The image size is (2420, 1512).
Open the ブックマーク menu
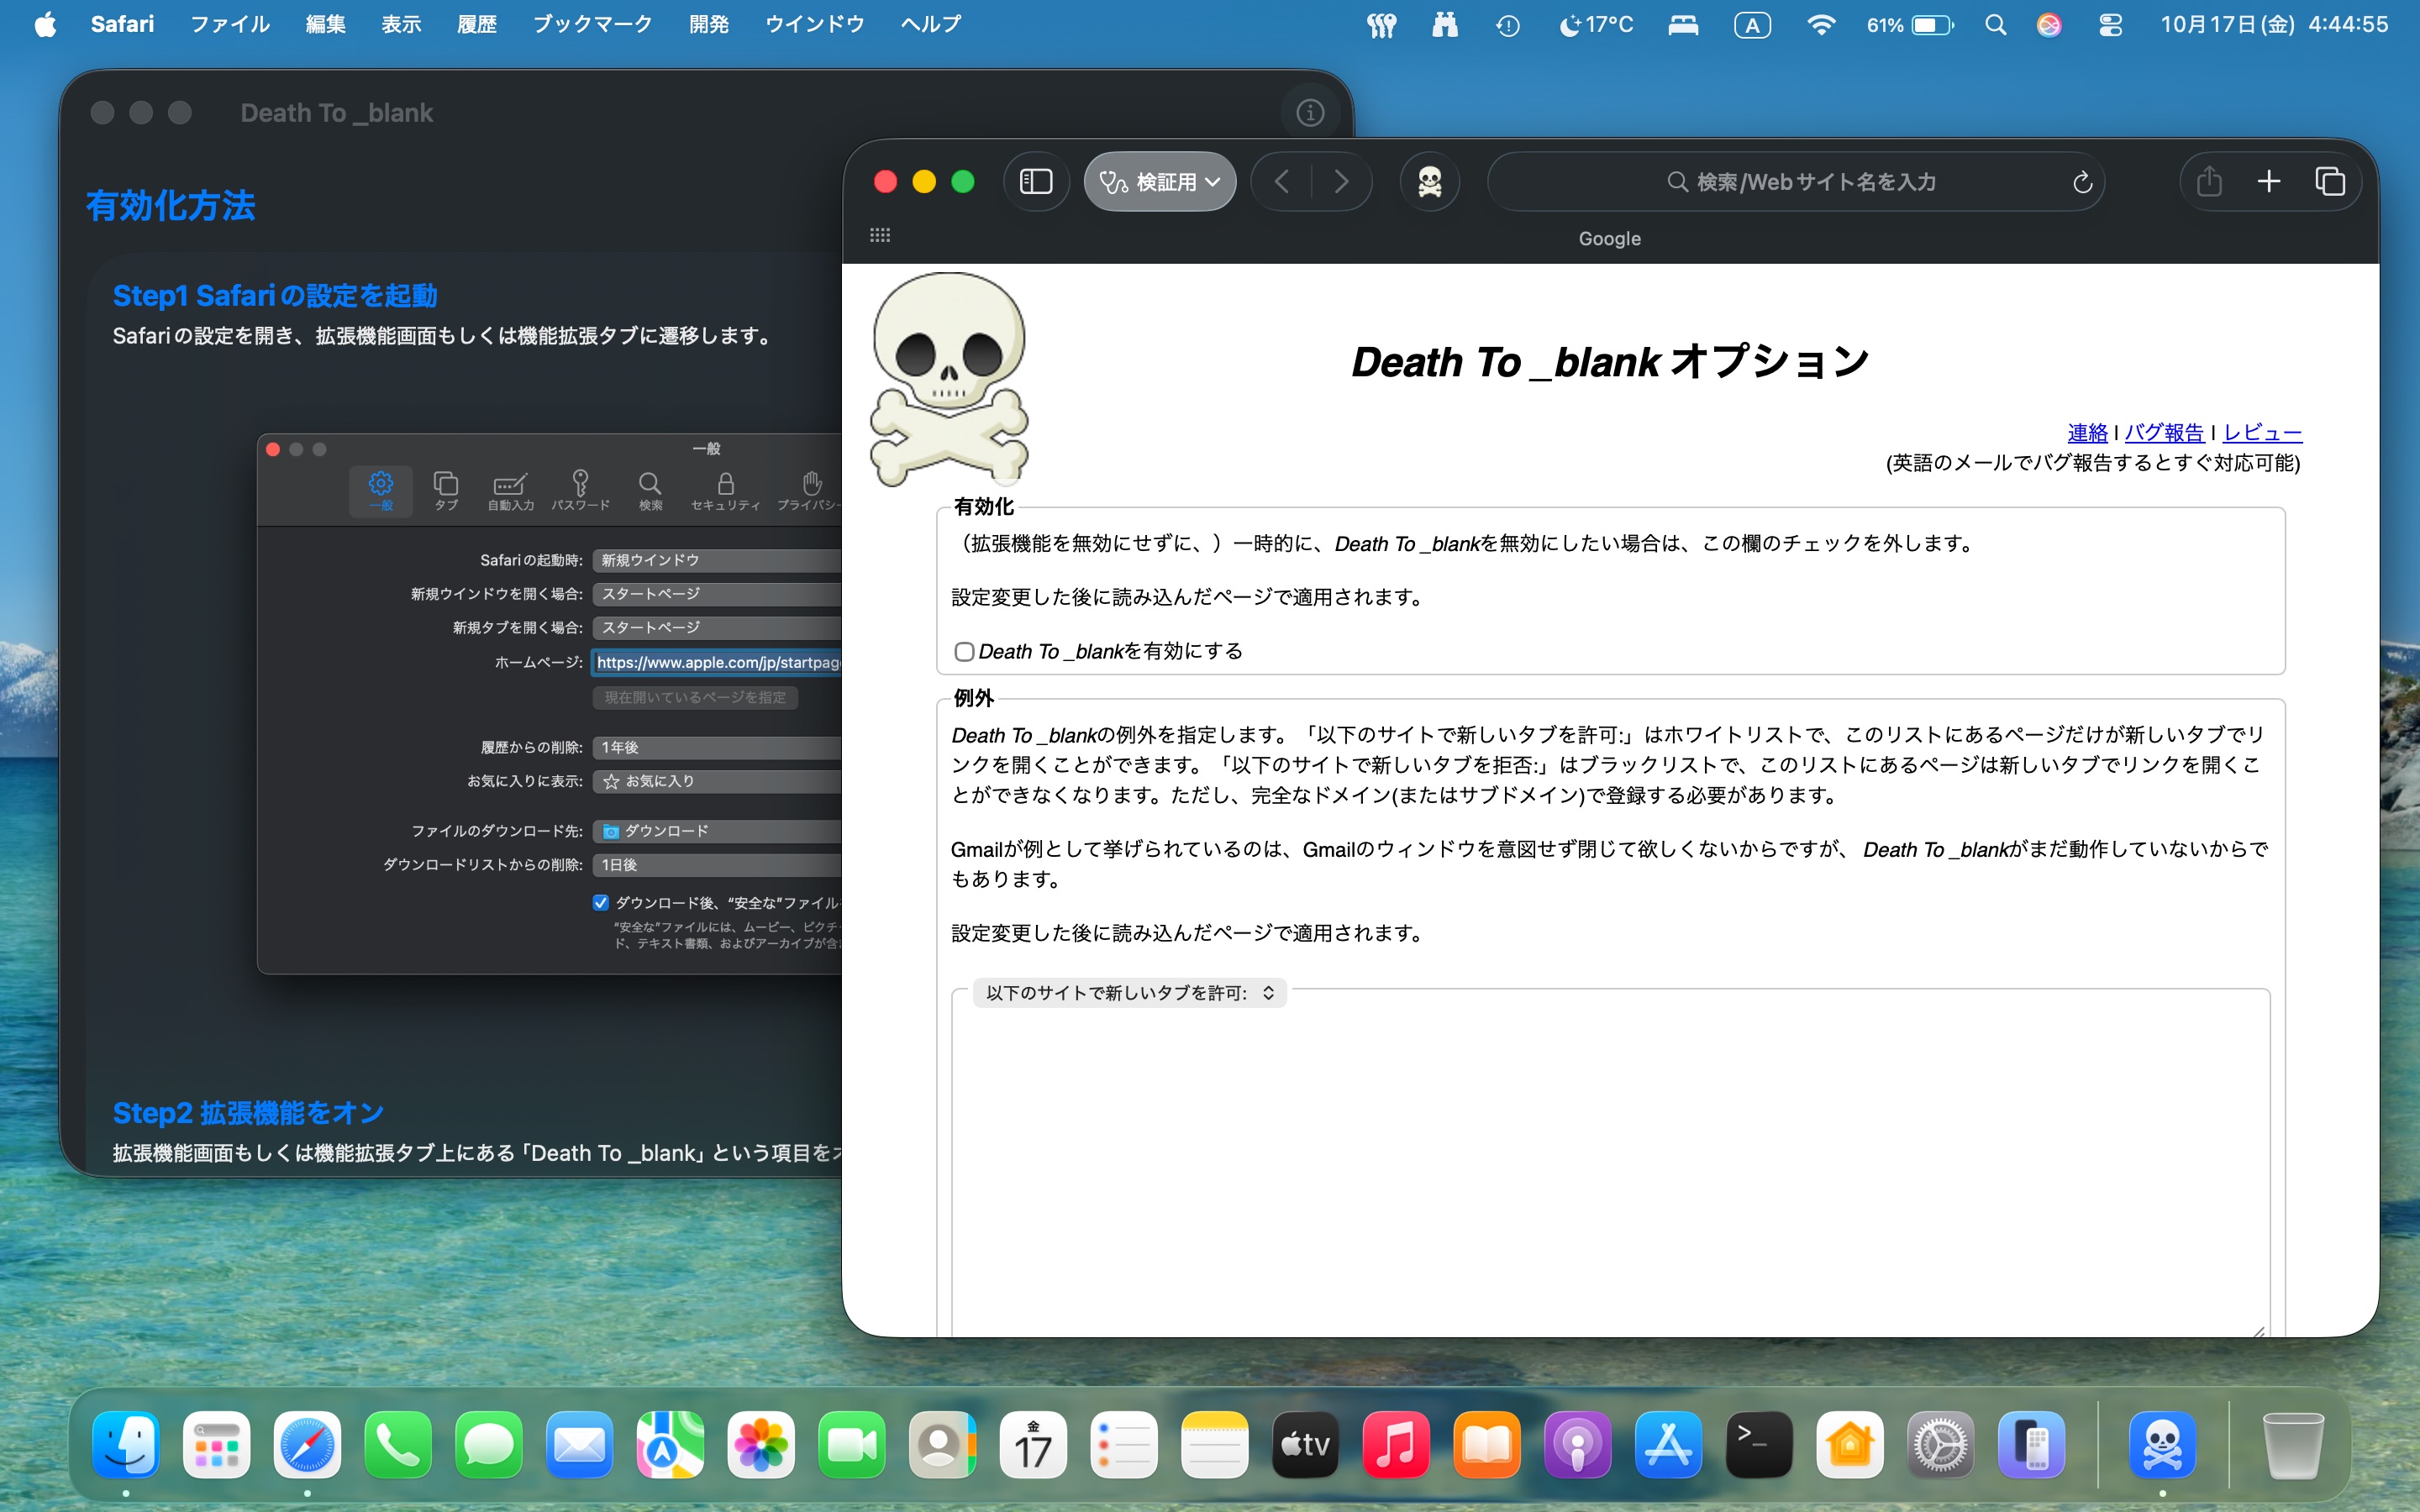(592, 24)
